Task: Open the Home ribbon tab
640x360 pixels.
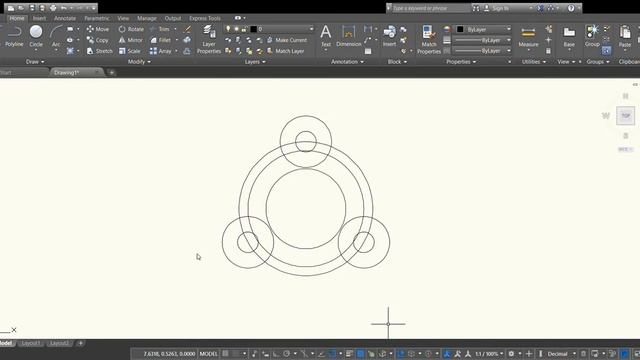Action: point(17,18)
